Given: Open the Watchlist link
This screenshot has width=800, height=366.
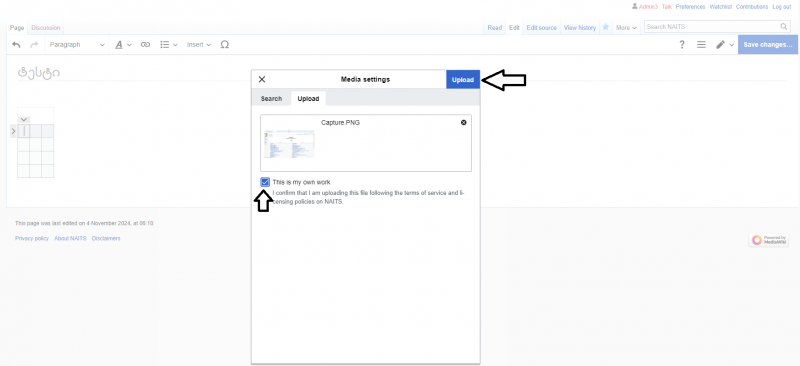Looking at the screenshot, I should coord(720,7).
